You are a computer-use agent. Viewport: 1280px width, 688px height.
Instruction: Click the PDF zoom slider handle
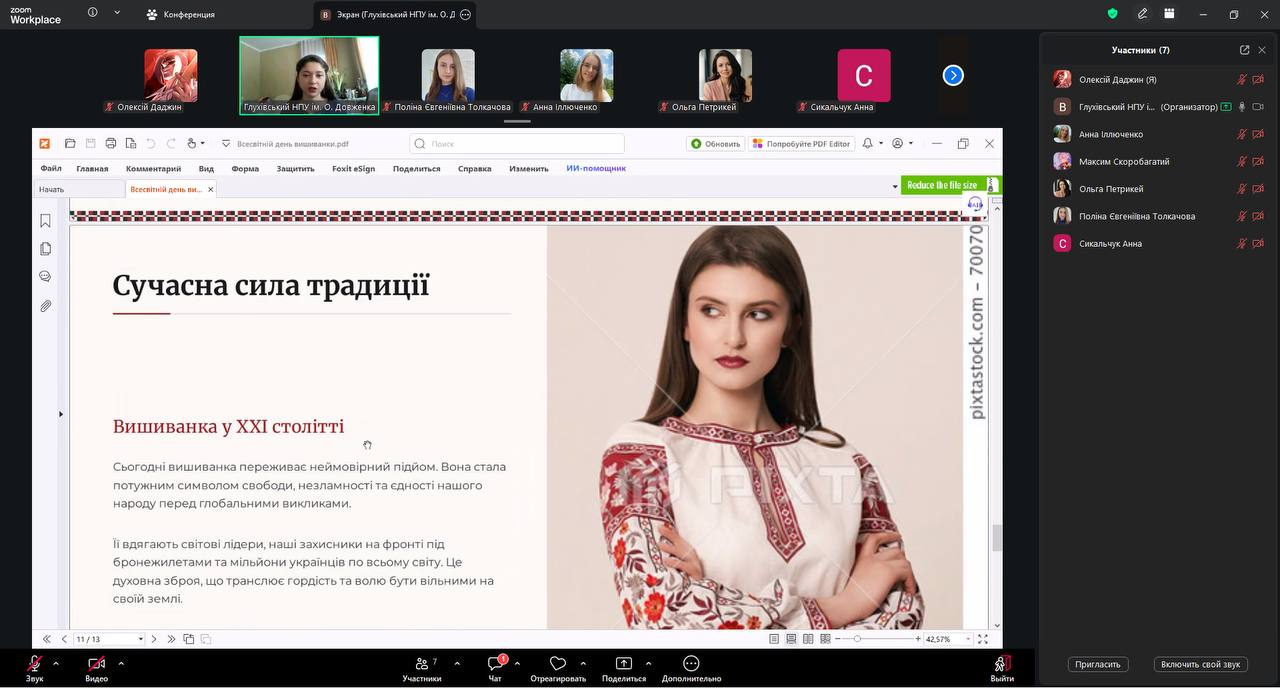(857, 639)
